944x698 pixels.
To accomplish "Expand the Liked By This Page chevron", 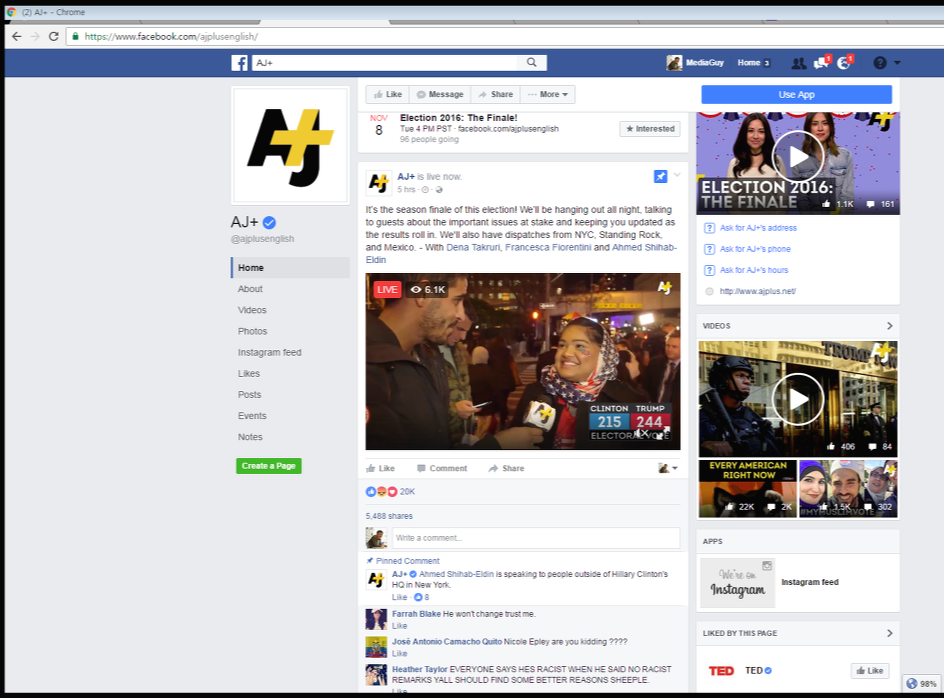I will 889,633.
